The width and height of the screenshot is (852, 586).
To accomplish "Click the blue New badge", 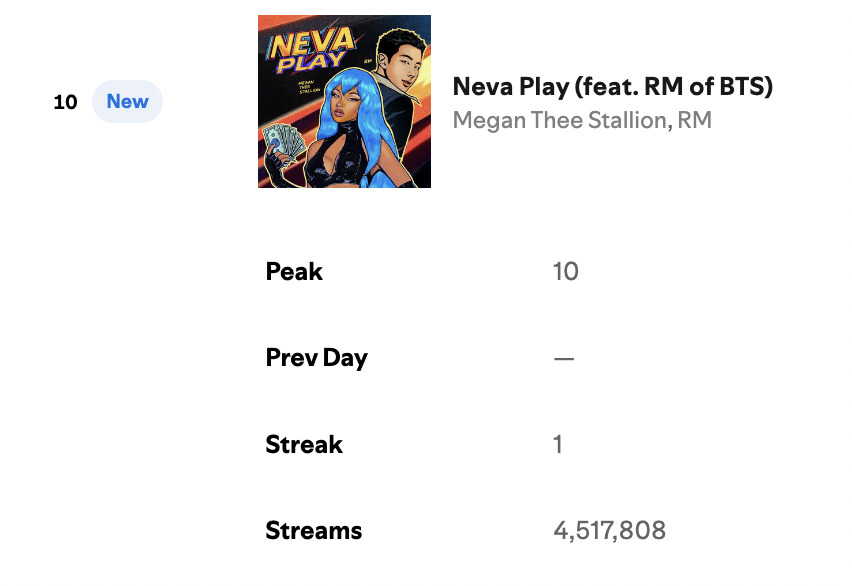I will point(127,102).
